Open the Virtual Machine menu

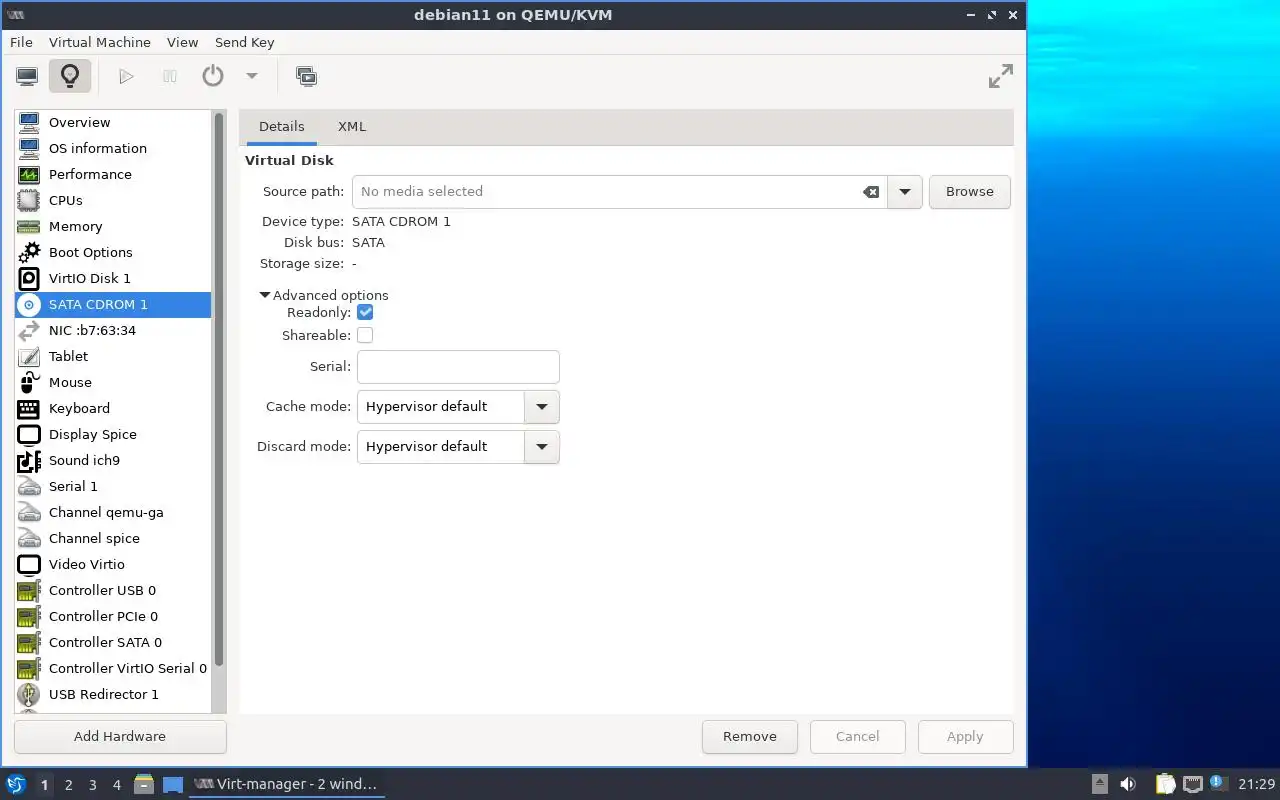pyautogui.click(x=100, y=42)
